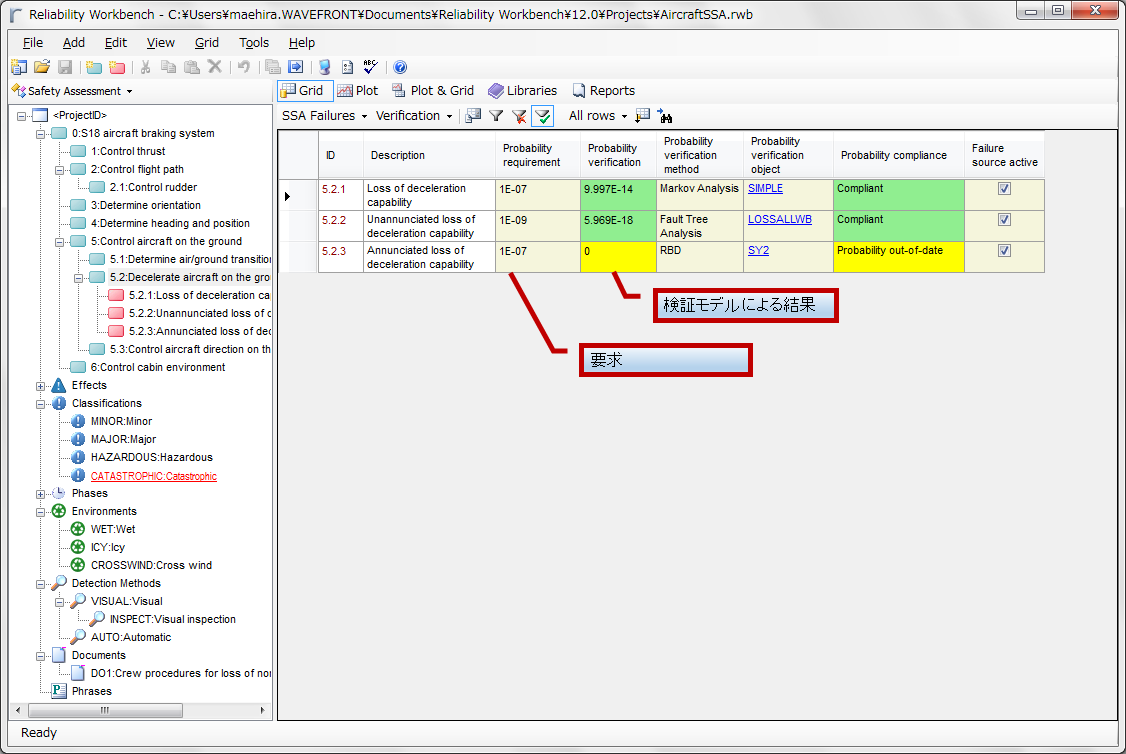1126x754 pixels.
Task: Click the clear filter icon with red X
Action: click(518, 116)
